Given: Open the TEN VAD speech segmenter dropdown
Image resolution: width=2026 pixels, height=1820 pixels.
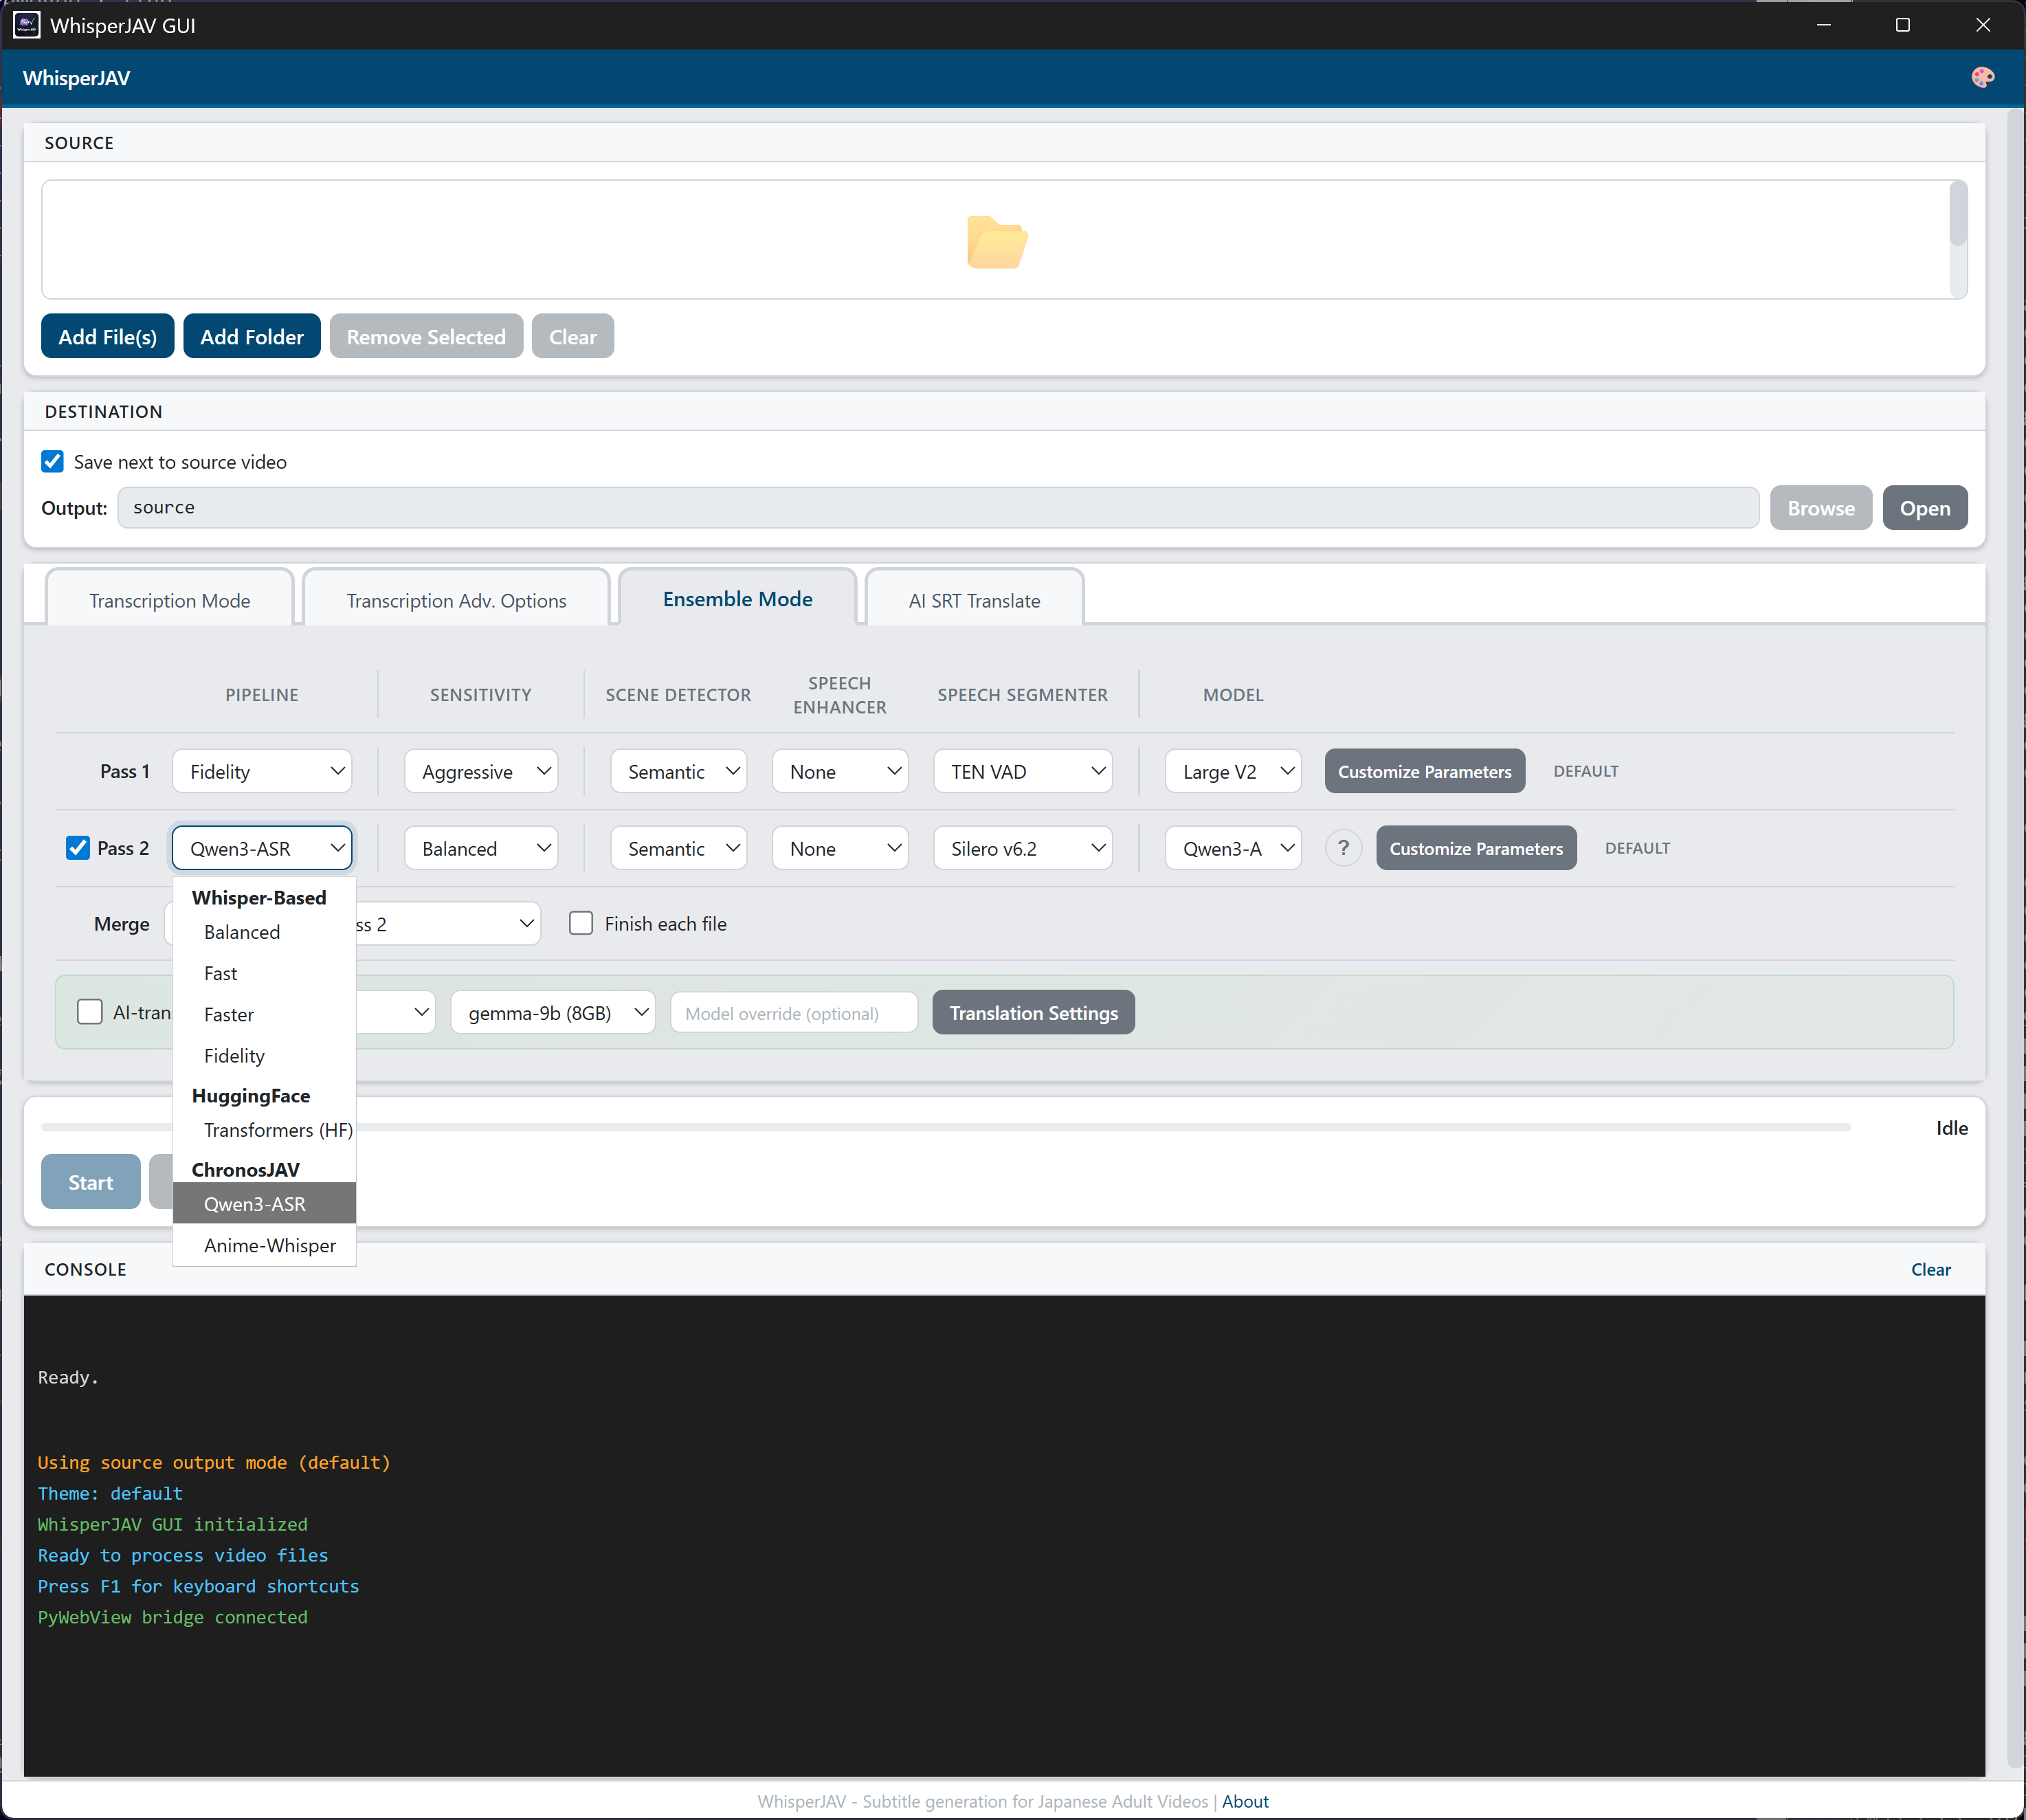Looking at the screenshot, I should (1022, 771).
